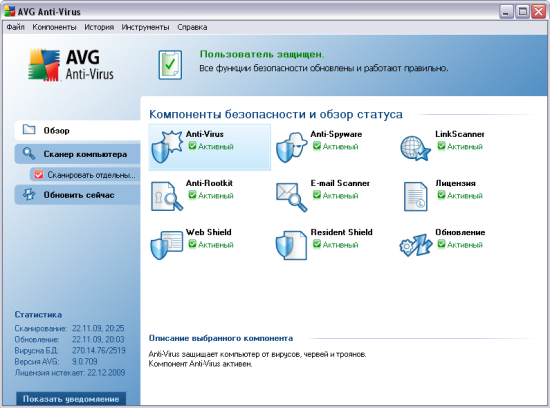Click the Сканирование date 22.11.09, 20:25

[x=98, y=328]
